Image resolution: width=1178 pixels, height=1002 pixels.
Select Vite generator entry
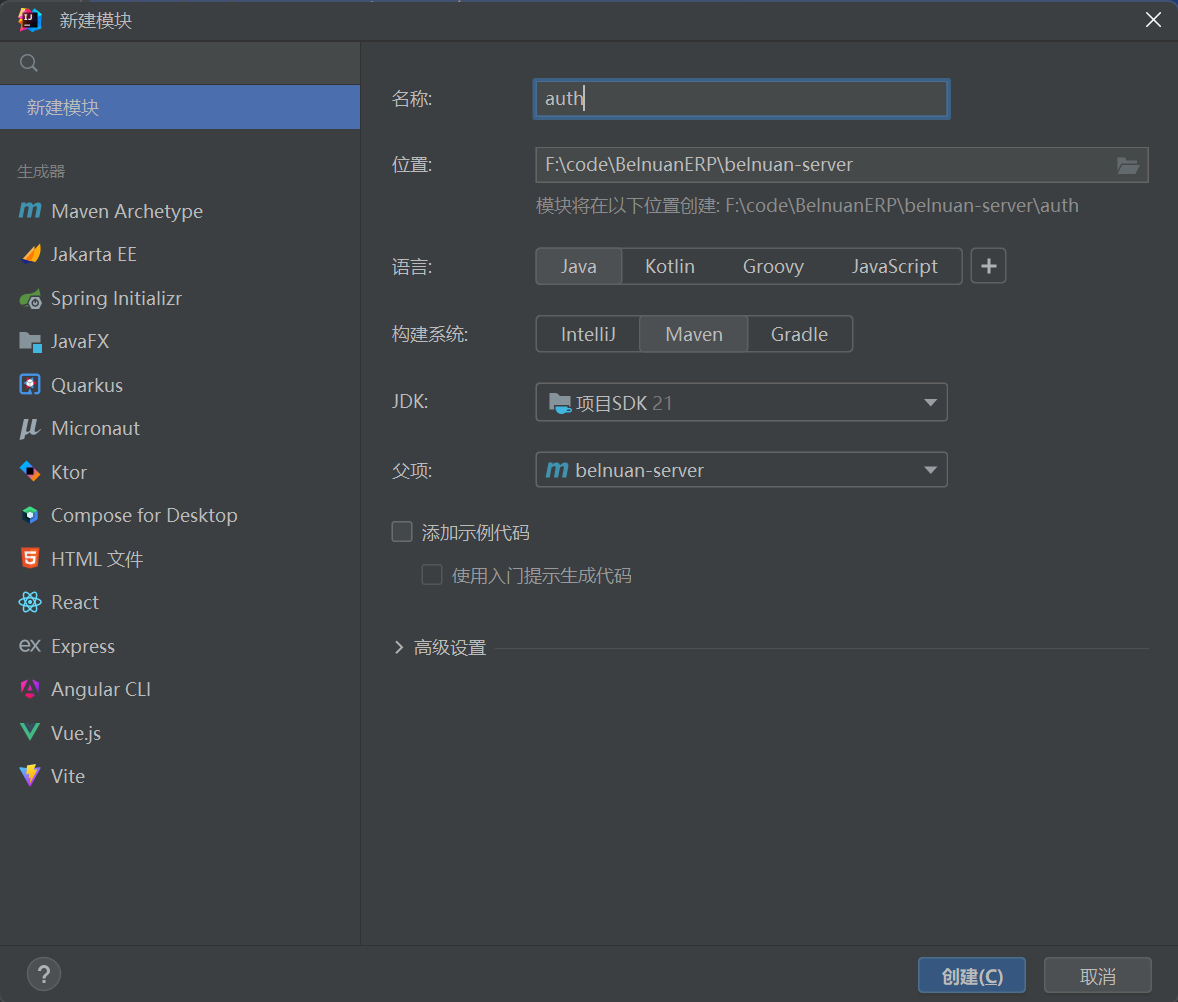pyautogui.click(x=180, y=776)
